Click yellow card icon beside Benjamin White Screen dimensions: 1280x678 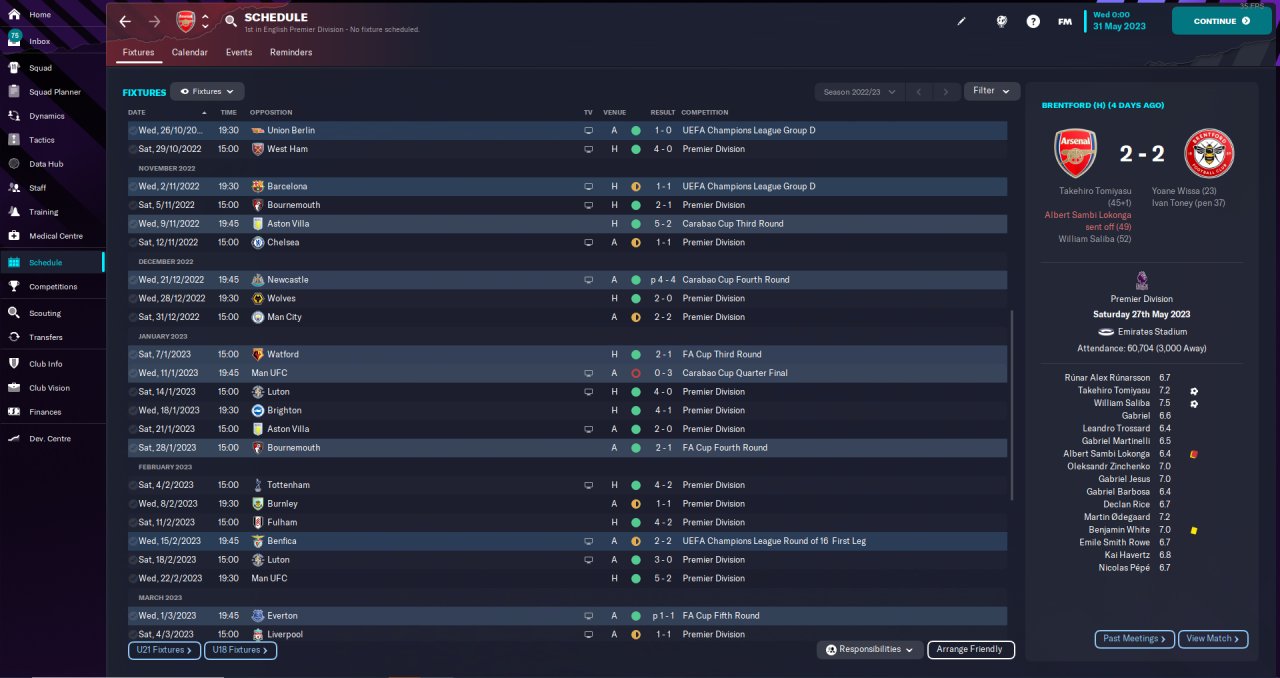(x=1194, y=530)
